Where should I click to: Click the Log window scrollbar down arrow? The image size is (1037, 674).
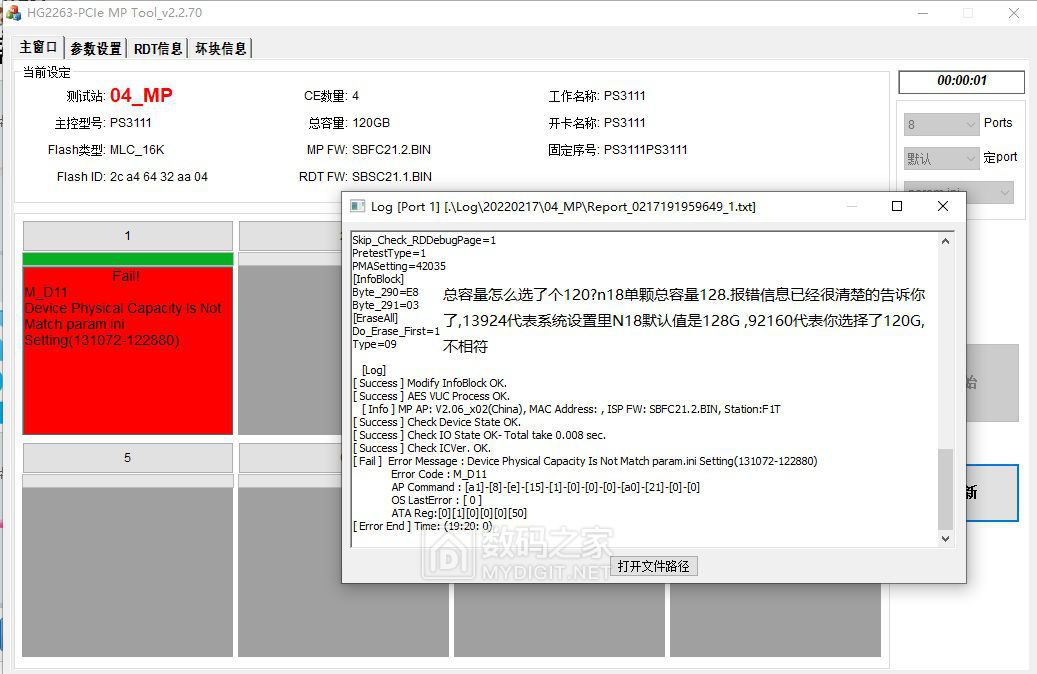pyautogui.click(x=945, y=538)
